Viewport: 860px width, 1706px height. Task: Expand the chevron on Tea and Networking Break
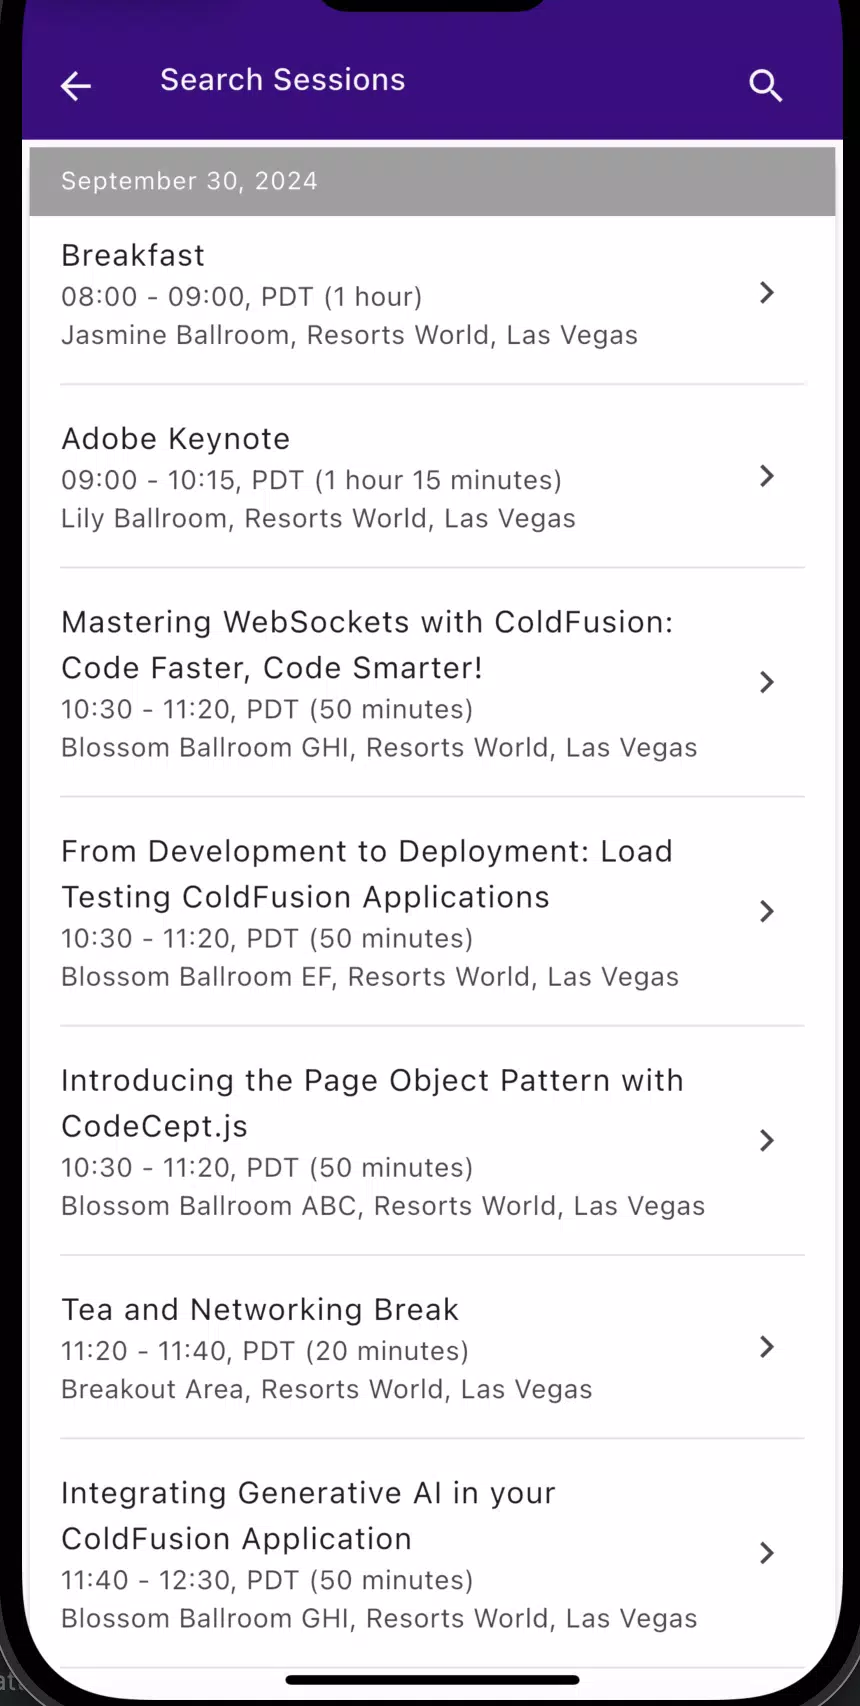[766, 1347]
